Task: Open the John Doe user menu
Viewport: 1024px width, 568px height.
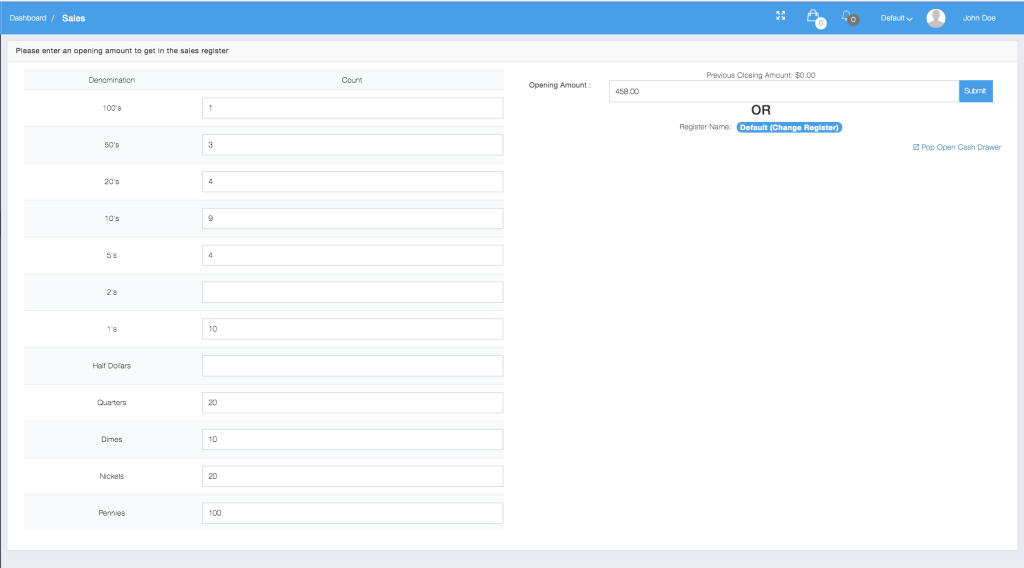Action: (x=978, y=18)
